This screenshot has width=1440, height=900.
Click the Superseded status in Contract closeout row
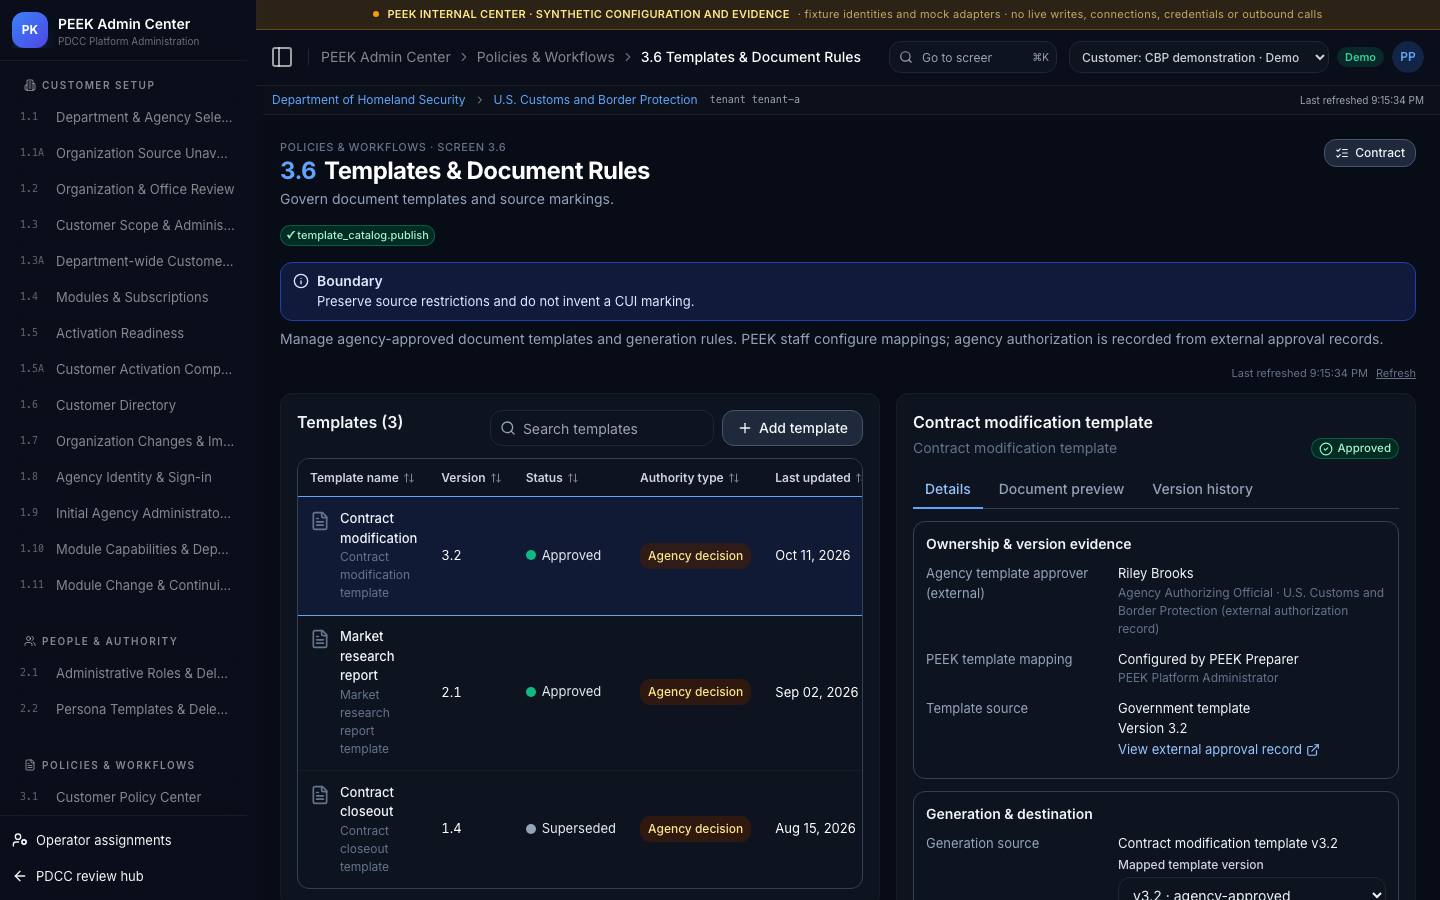tap(571, 828)
